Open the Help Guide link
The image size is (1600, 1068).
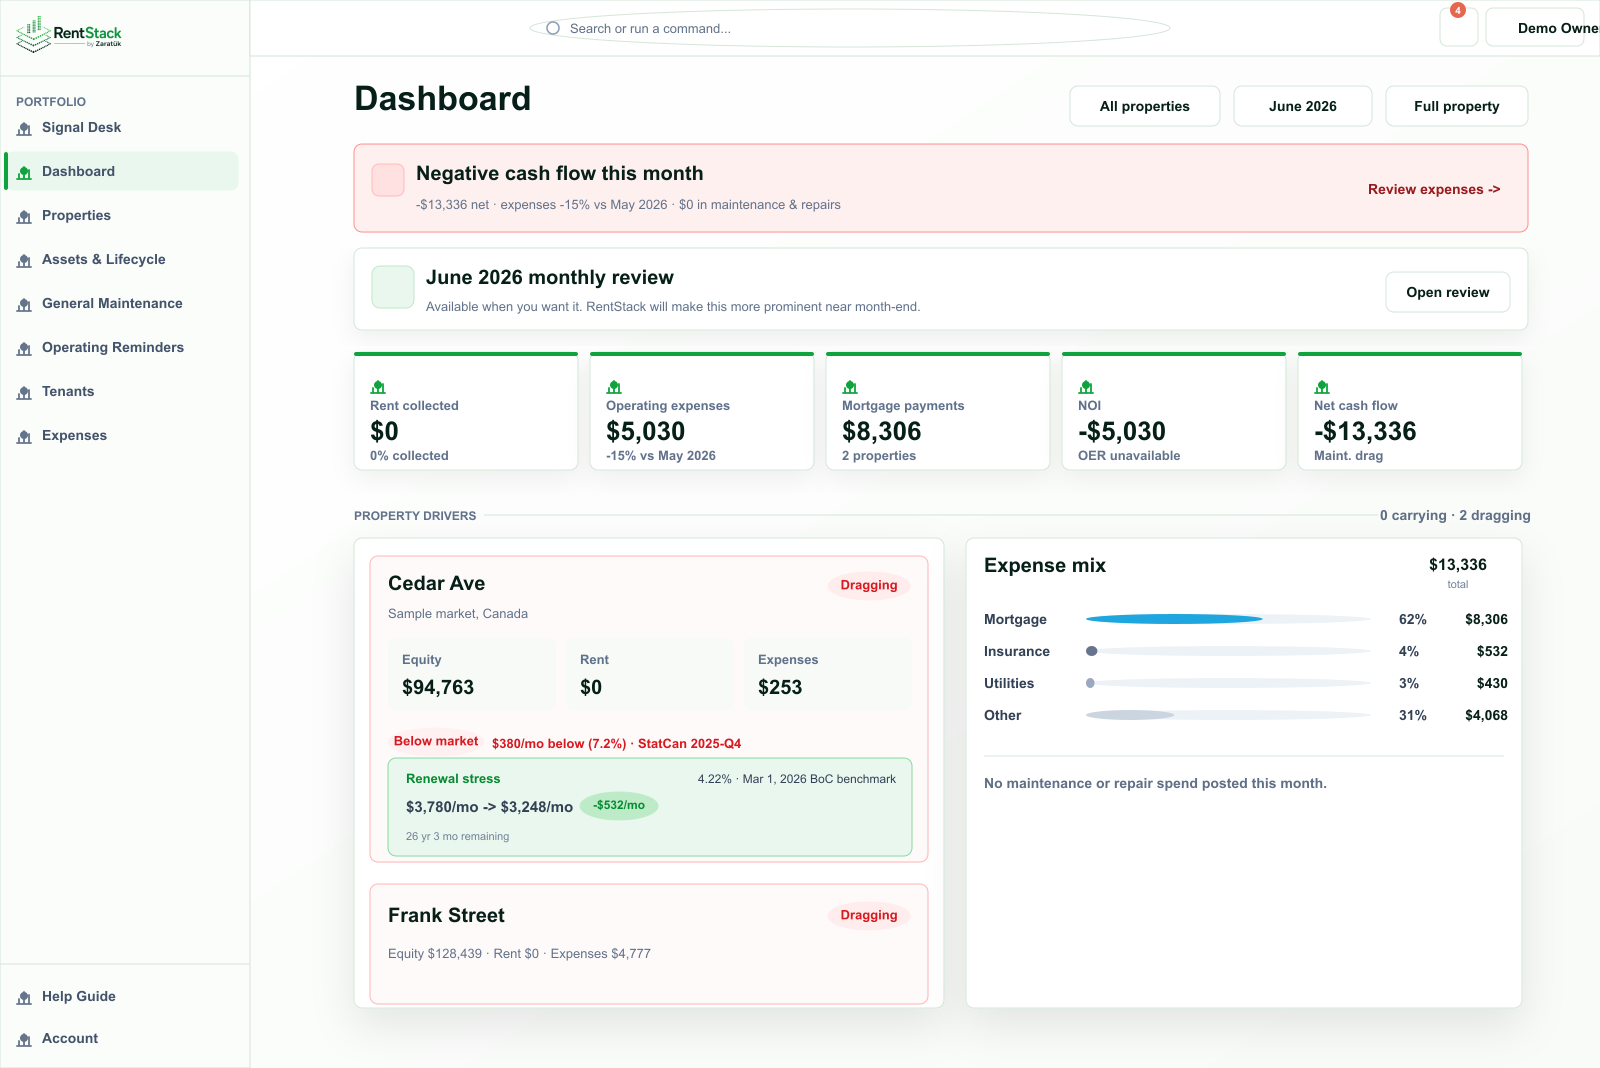coord(121,996)
